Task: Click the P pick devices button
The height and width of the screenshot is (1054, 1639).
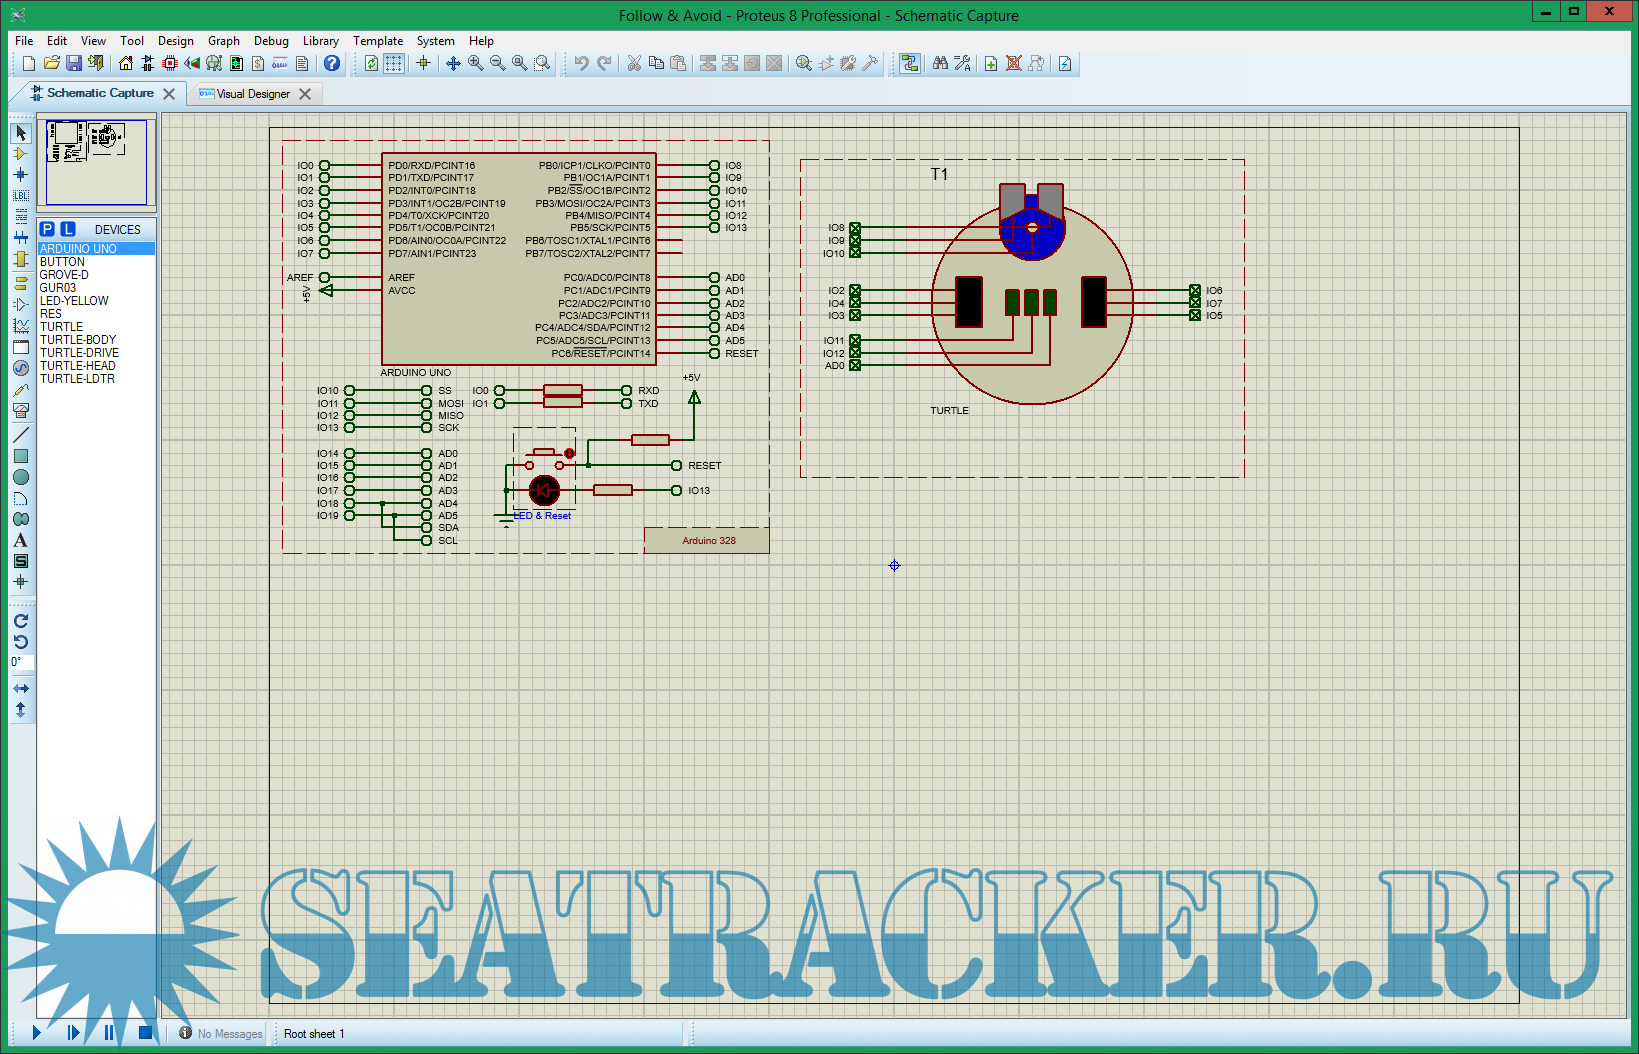Action: pos(47,229)
